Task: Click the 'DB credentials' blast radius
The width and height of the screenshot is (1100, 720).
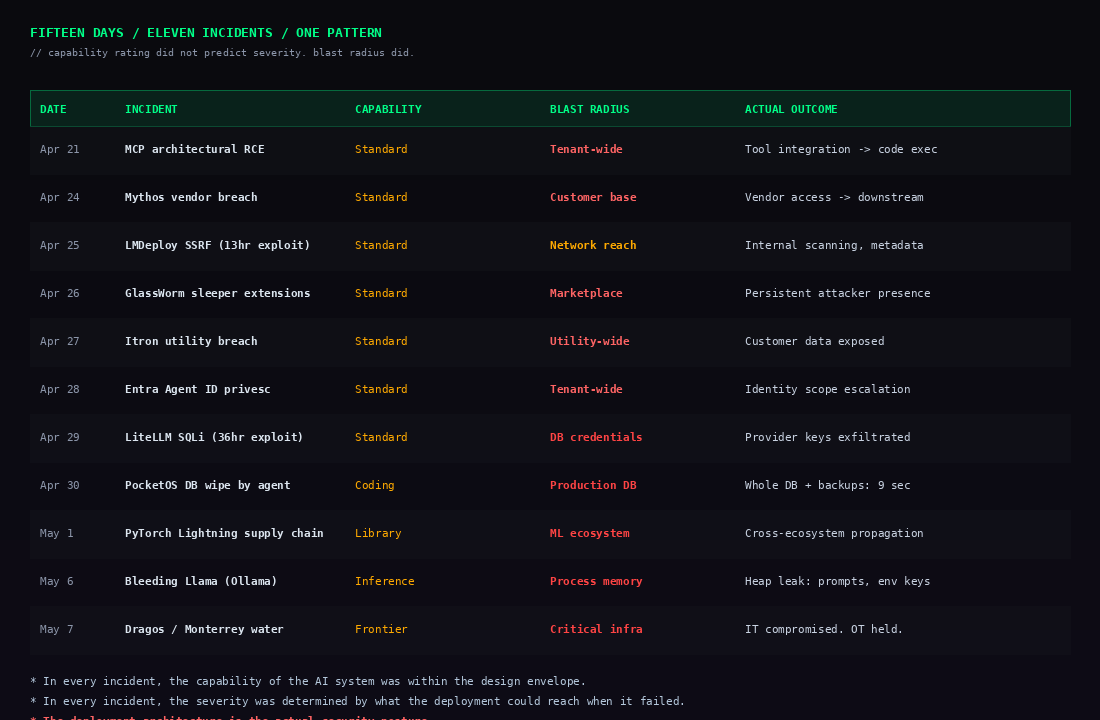Action: 596,437
